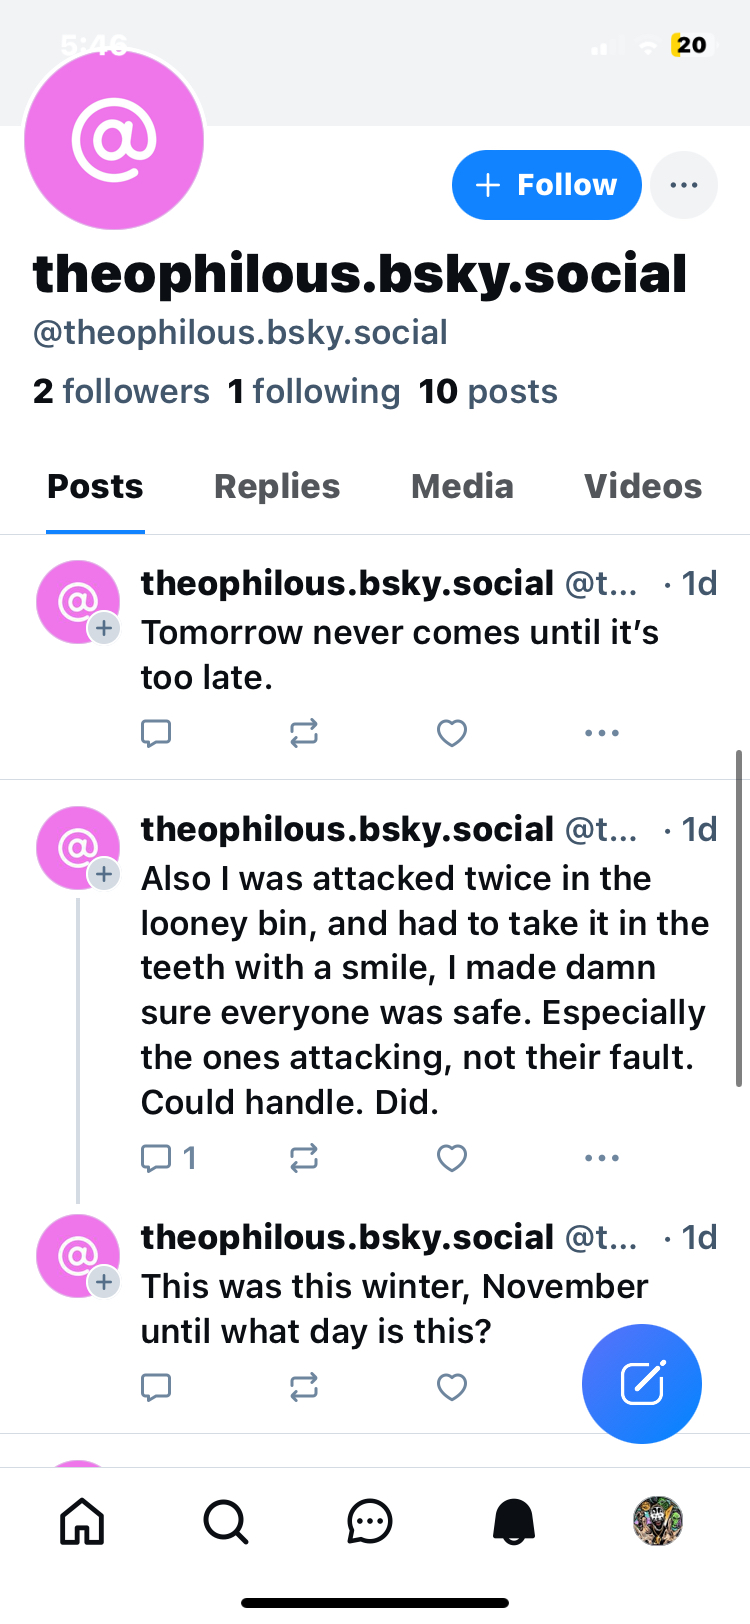Image resolution: width=750 pixels, height=1624 pixels.
Task: Switch to the Replies tab
Action: click(277, 487)
